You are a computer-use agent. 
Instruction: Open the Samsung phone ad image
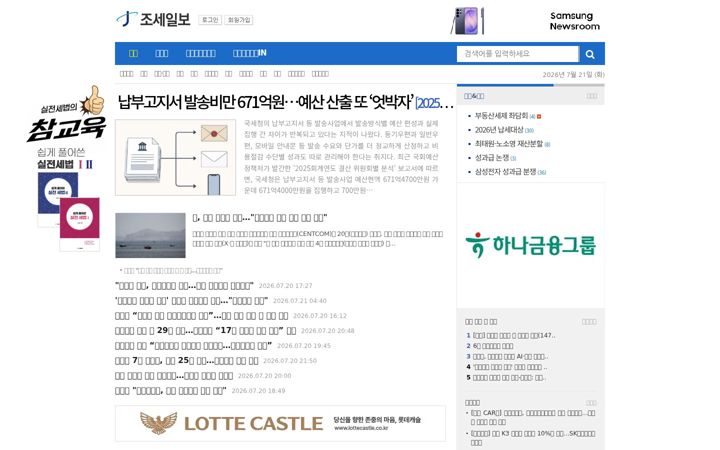(x=467, y=21)
